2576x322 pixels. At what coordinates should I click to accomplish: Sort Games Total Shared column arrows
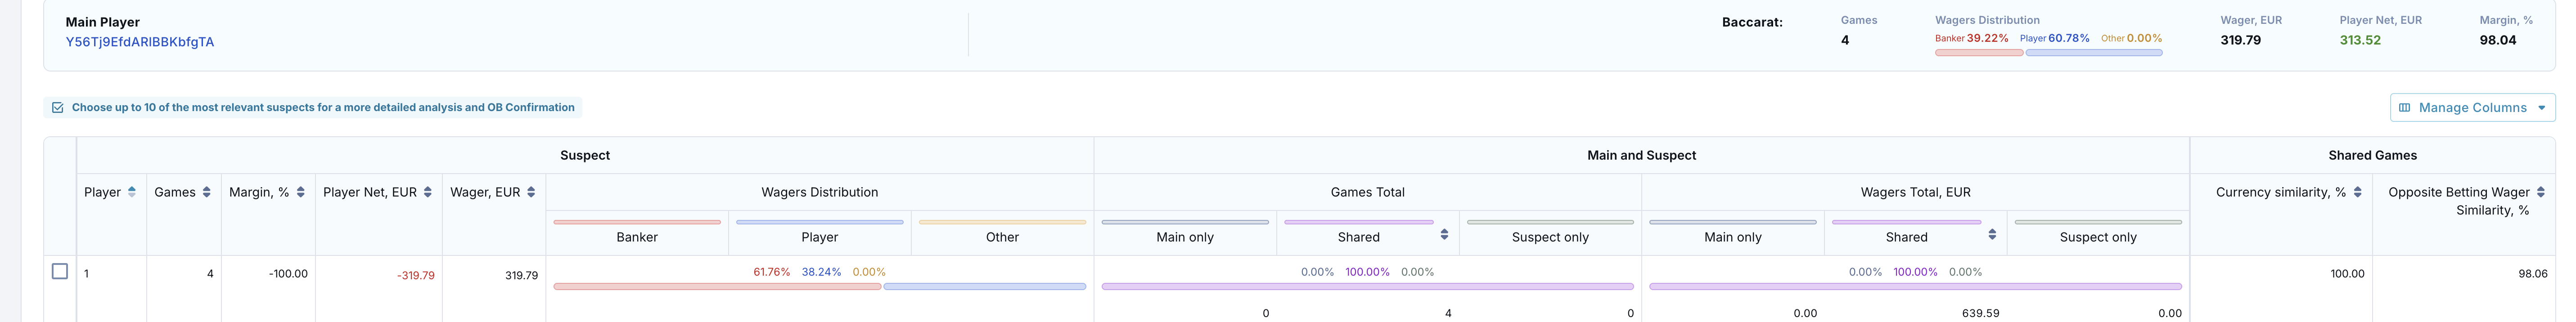tap(1444, 234)
